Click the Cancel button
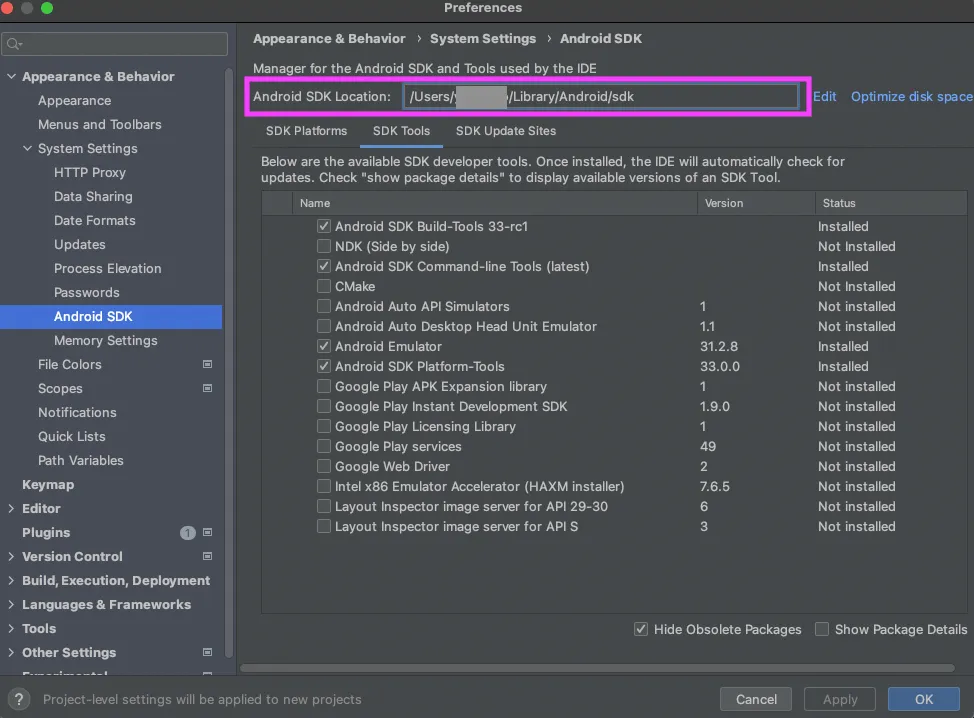The height and width of the screenshot is (718, 974). coord(756,699)
